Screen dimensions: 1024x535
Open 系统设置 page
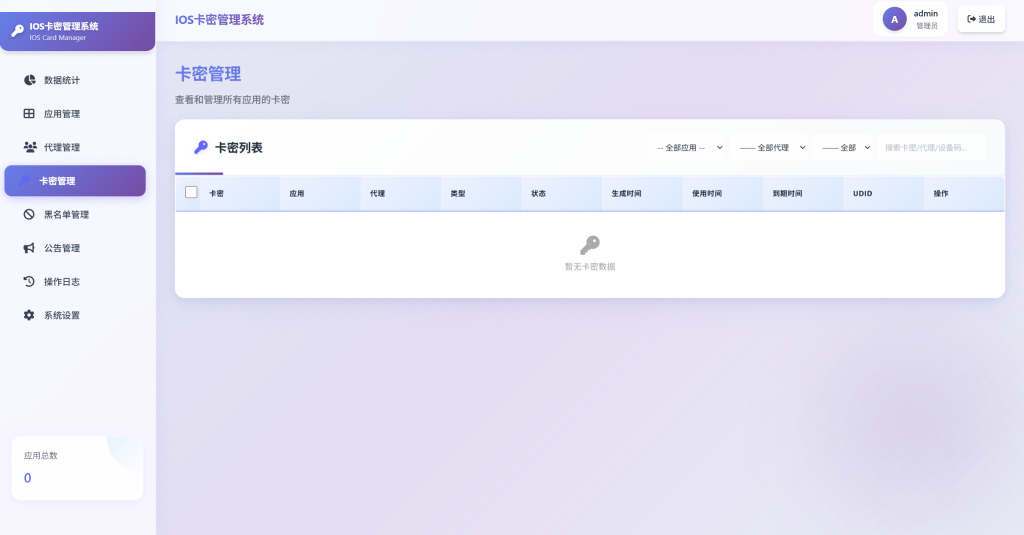[75, 316]
